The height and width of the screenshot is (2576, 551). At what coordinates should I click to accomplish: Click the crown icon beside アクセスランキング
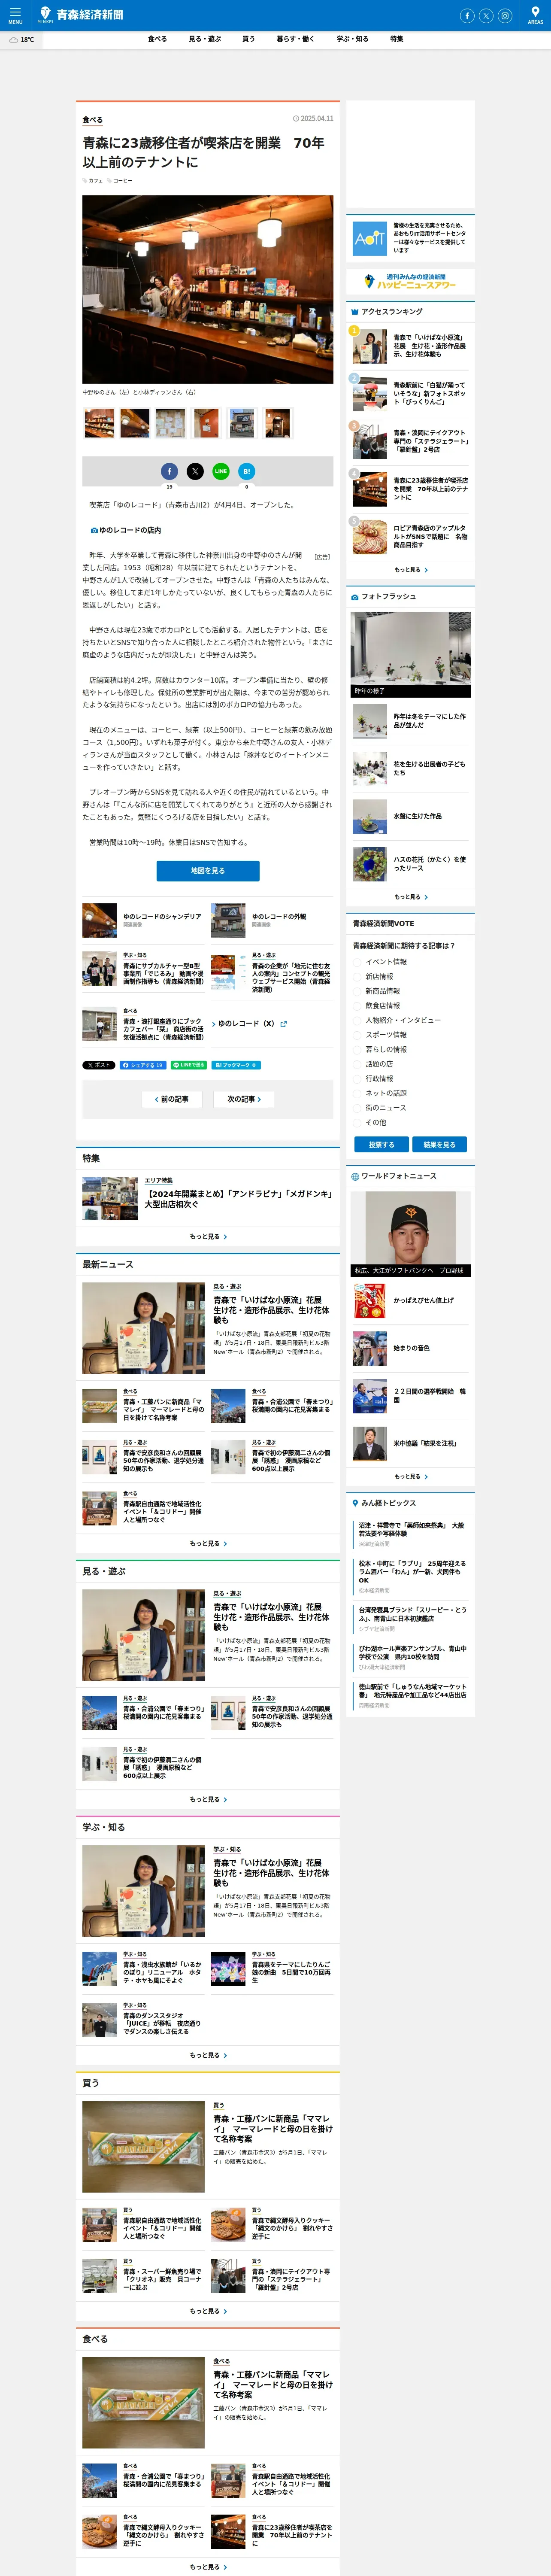[x=354, y=312]
